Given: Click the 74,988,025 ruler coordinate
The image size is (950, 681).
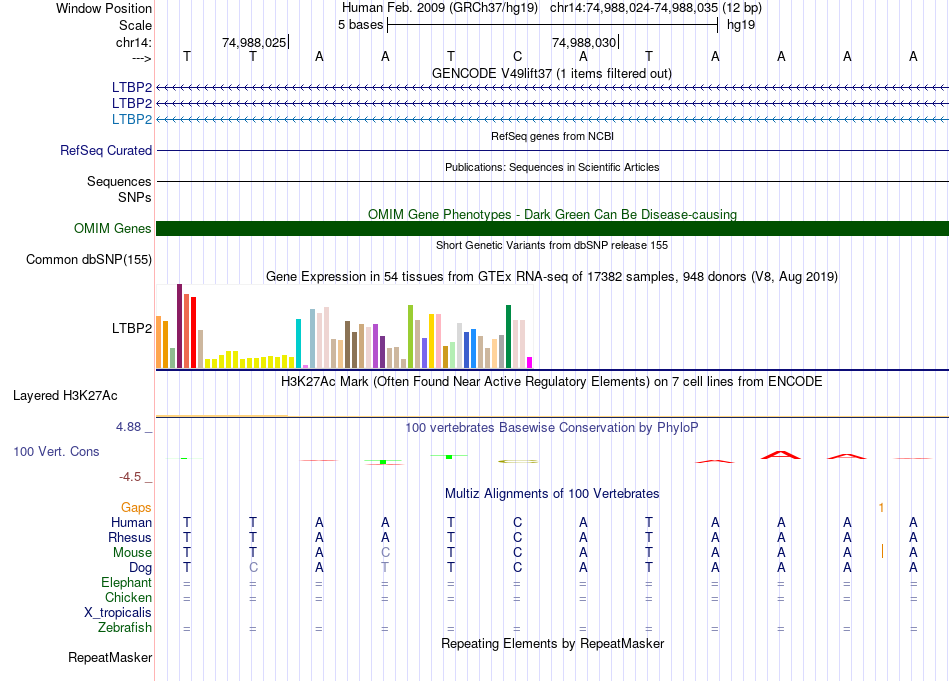Looking at the screenshot, I should [254, 42].
